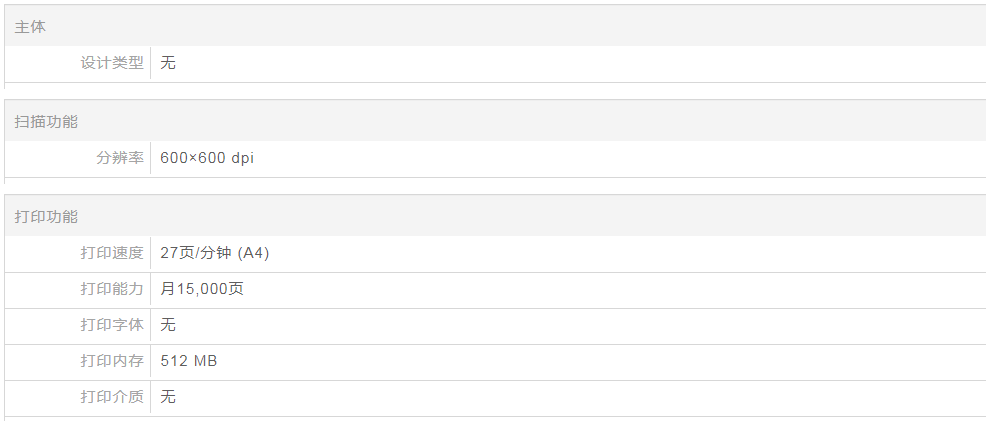Screen dimensions: 993x421
Task: Click the 打印字体 label
Action: [112, 325]
